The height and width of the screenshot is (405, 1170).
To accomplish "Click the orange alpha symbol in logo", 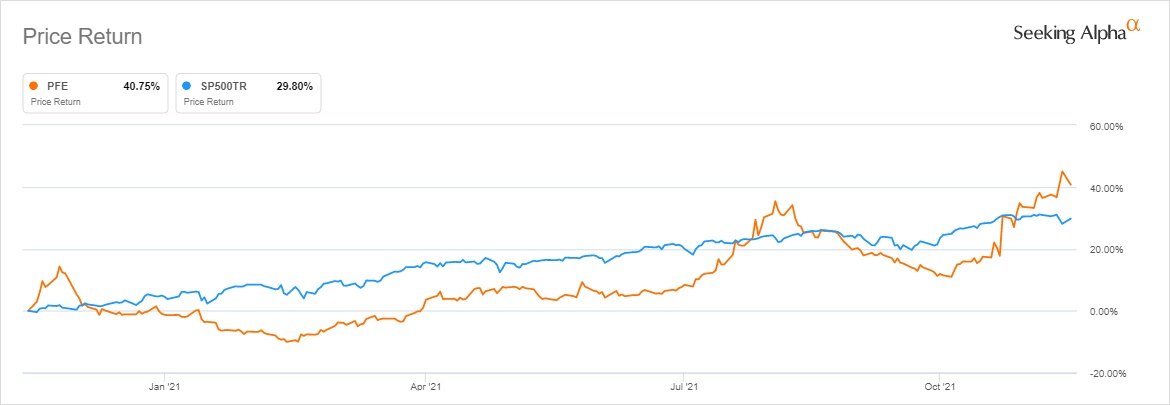I will pos(1133,26).
